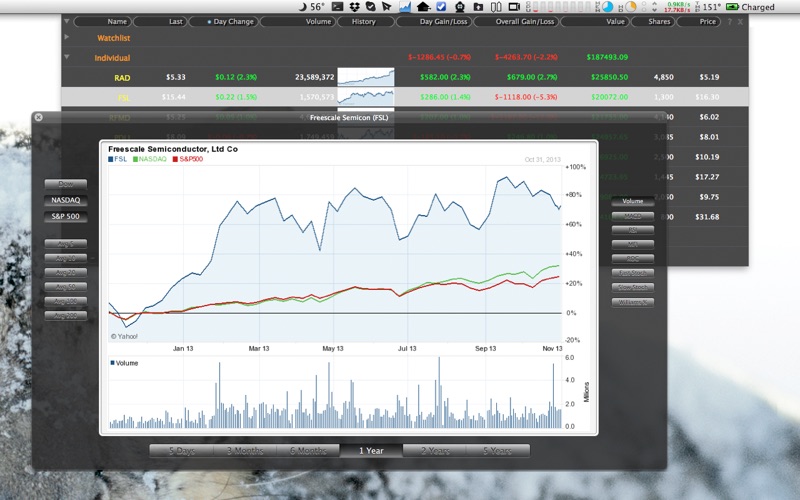Click the upload folder icon in the menu bar

[x=478, y=7]
